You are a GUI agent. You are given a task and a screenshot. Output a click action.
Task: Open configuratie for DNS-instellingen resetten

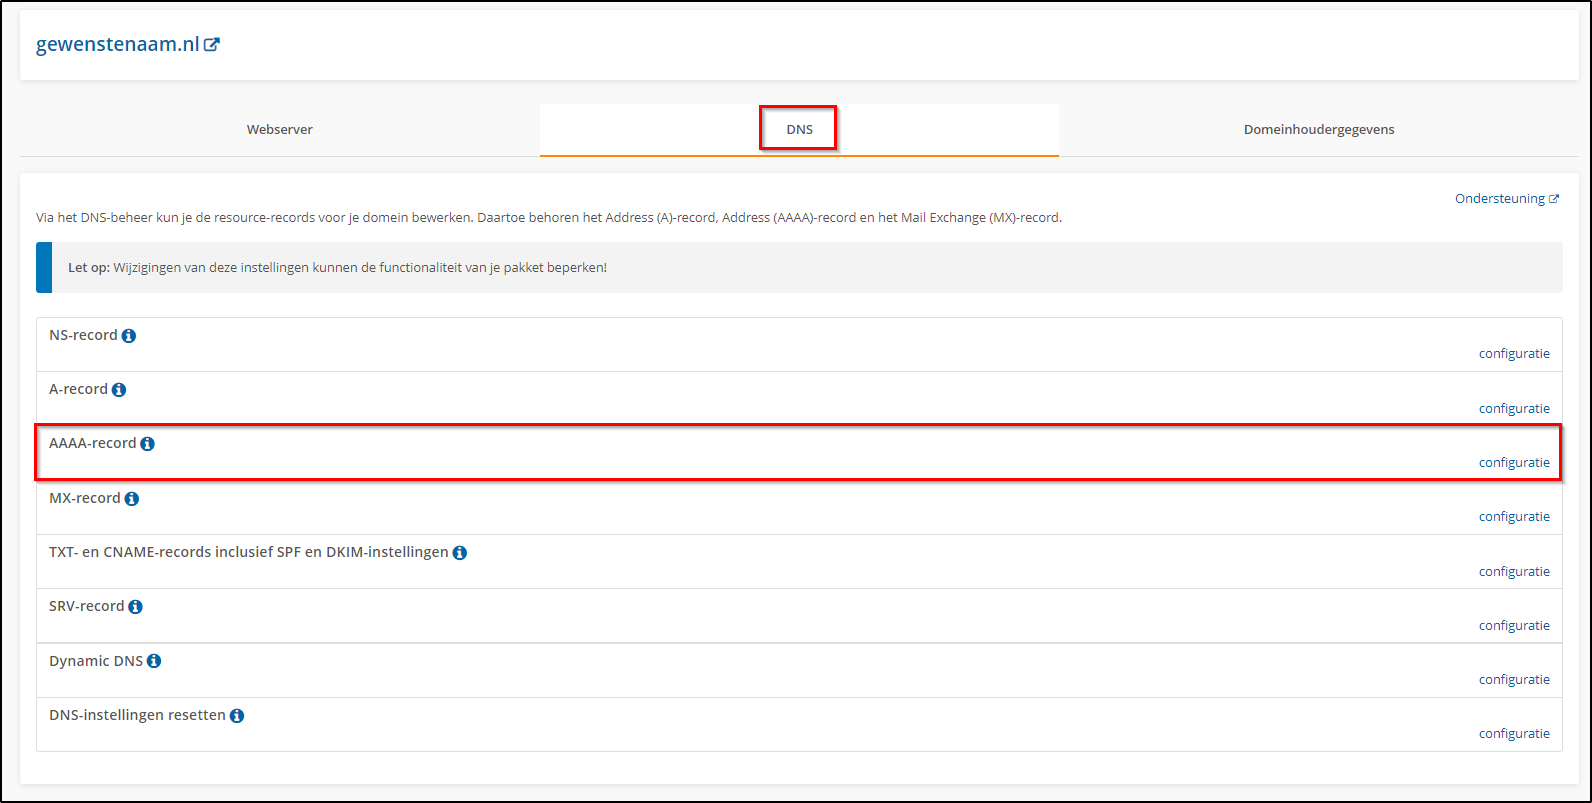pos(1514,734)
